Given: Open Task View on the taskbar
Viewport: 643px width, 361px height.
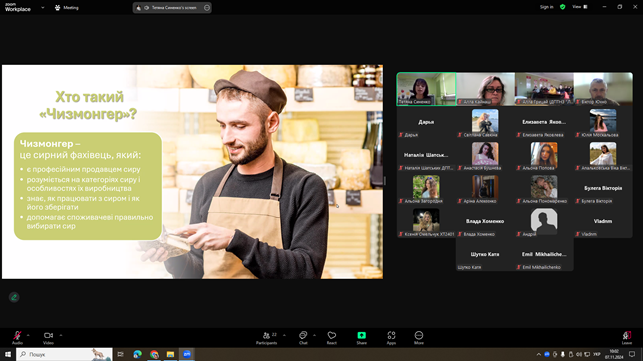Looking at the screenshot, I should tap(121, 354).
